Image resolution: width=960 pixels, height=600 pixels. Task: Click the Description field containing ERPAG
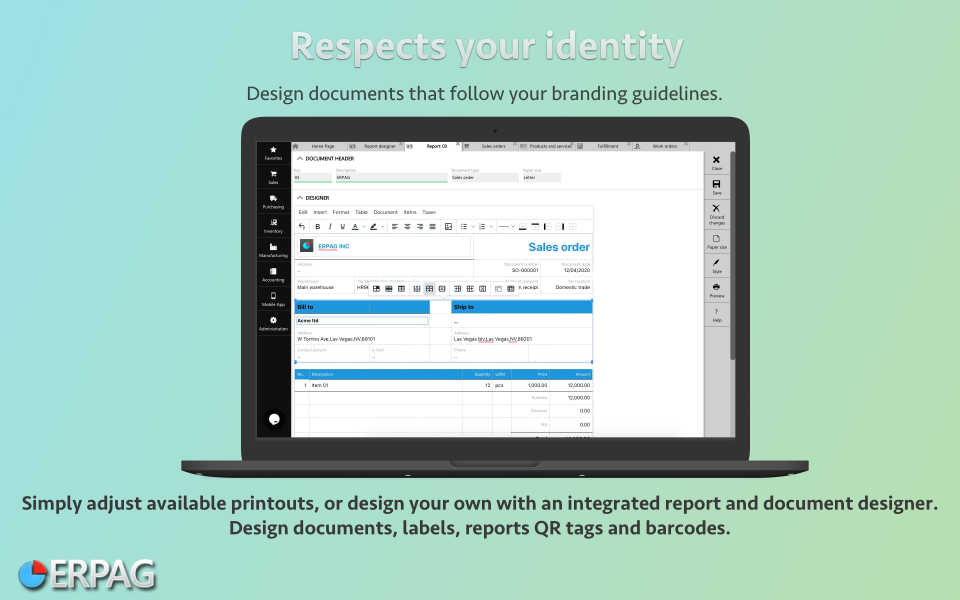click(391, 178)
